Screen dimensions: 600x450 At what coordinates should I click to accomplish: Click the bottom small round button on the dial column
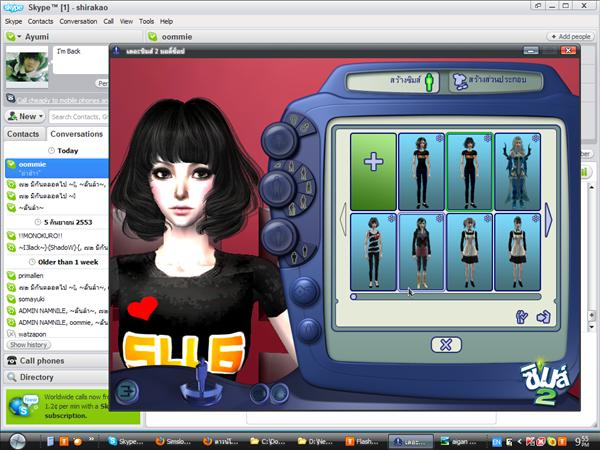(x=308, y=329)
